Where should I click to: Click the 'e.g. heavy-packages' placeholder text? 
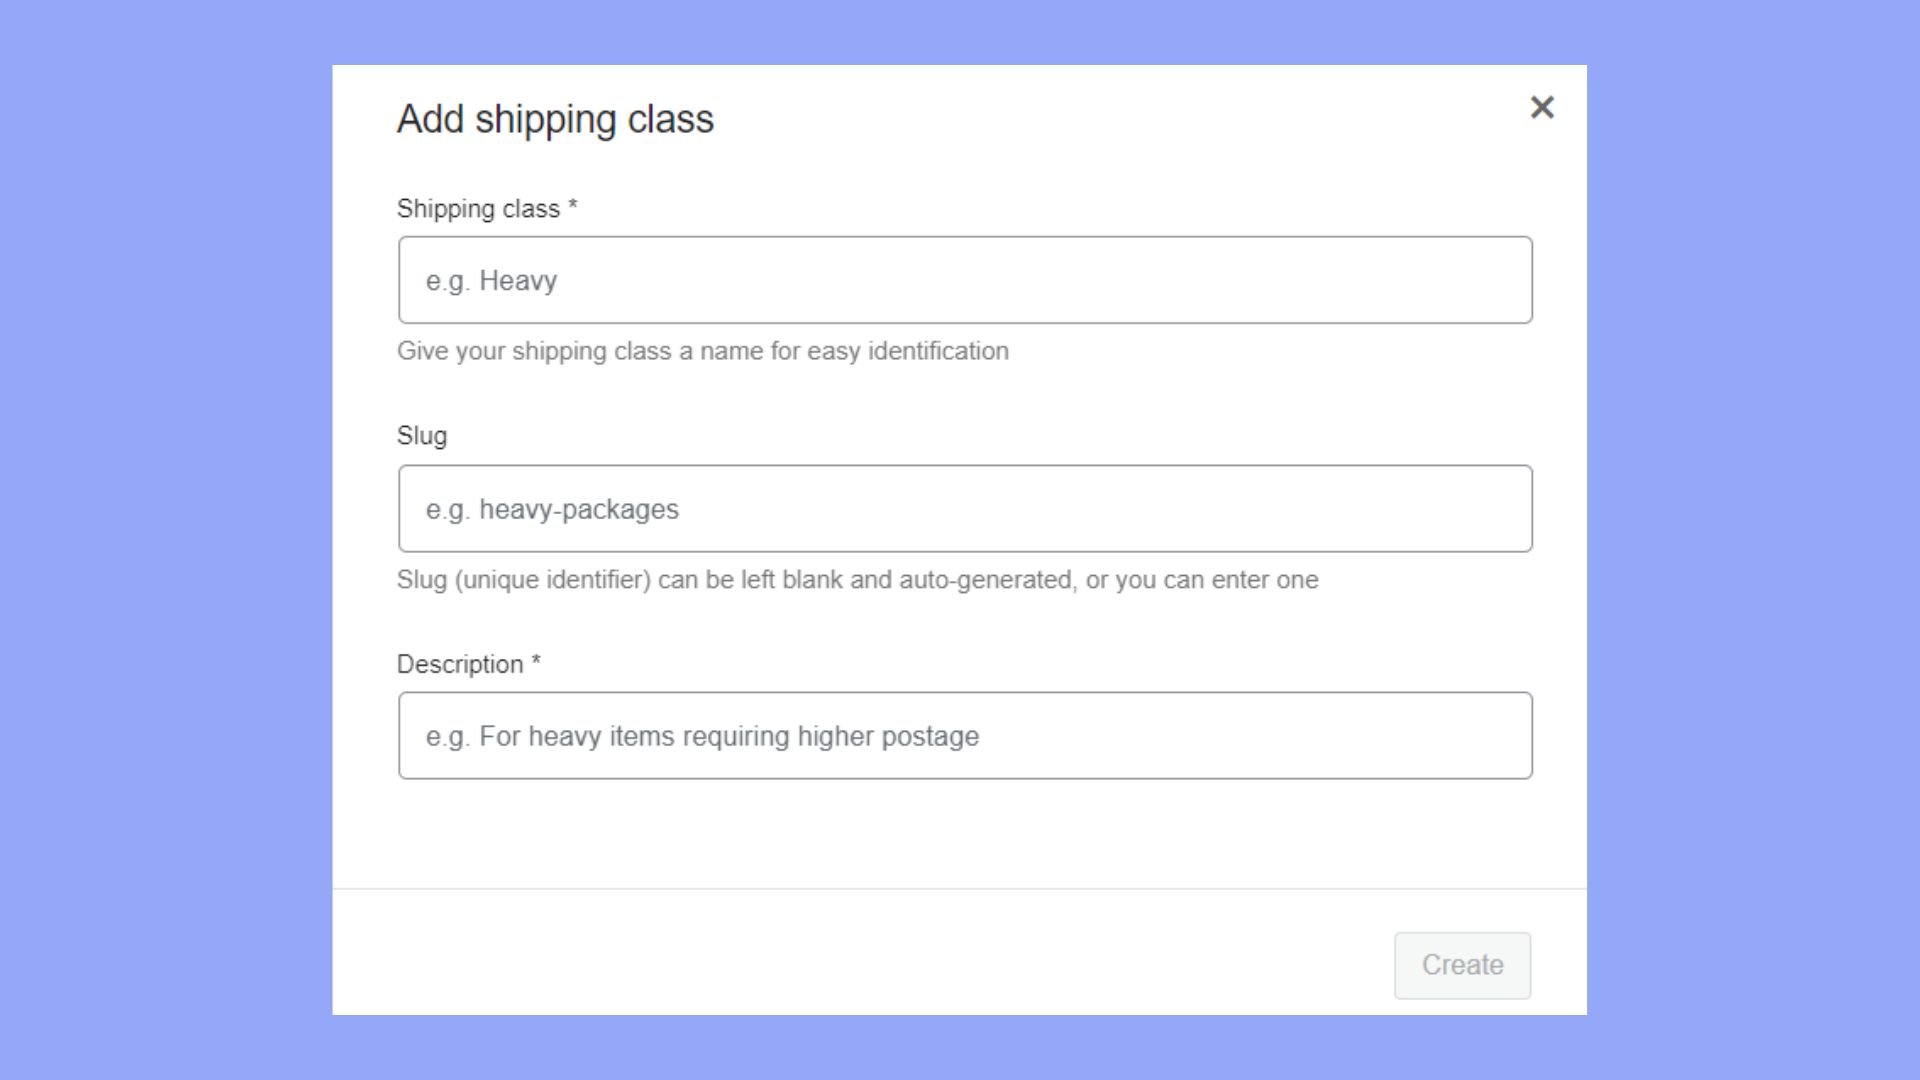point(552,510)
